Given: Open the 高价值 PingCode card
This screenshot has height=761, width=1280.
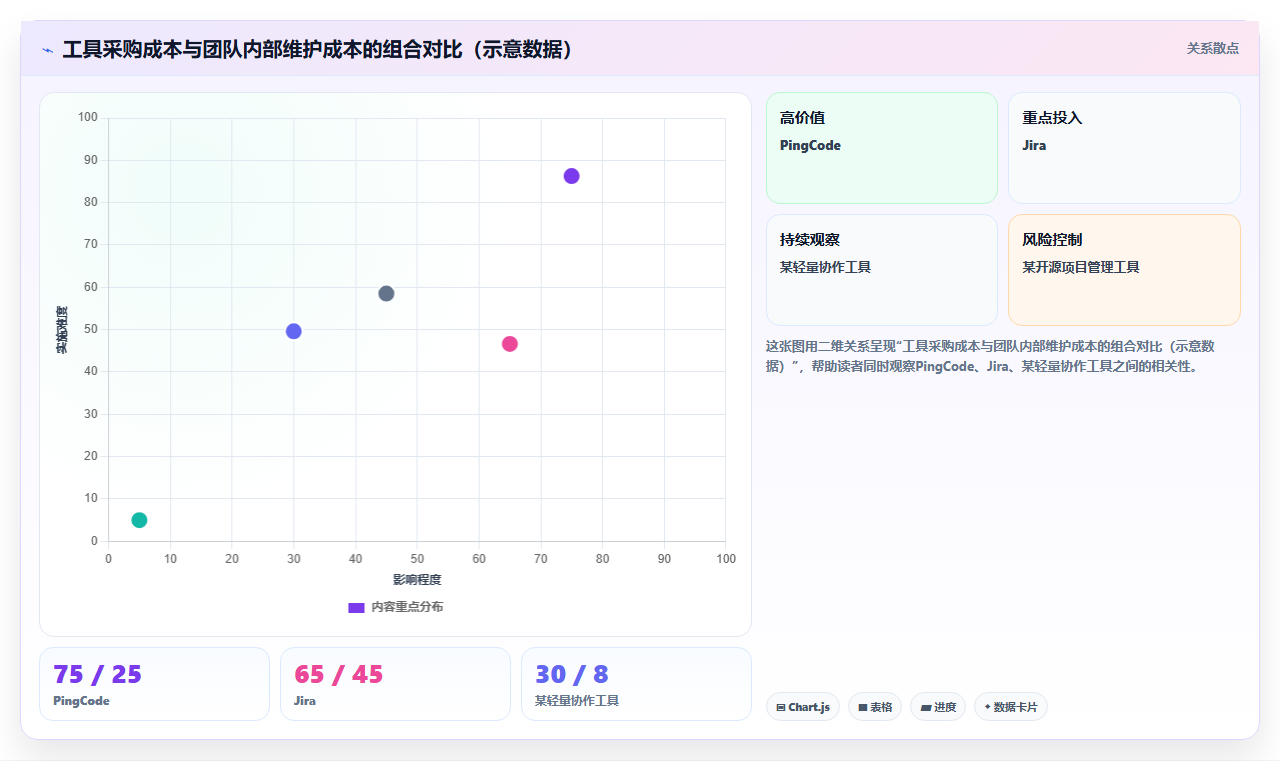Looking at the screenshot, I should point(882,148).
